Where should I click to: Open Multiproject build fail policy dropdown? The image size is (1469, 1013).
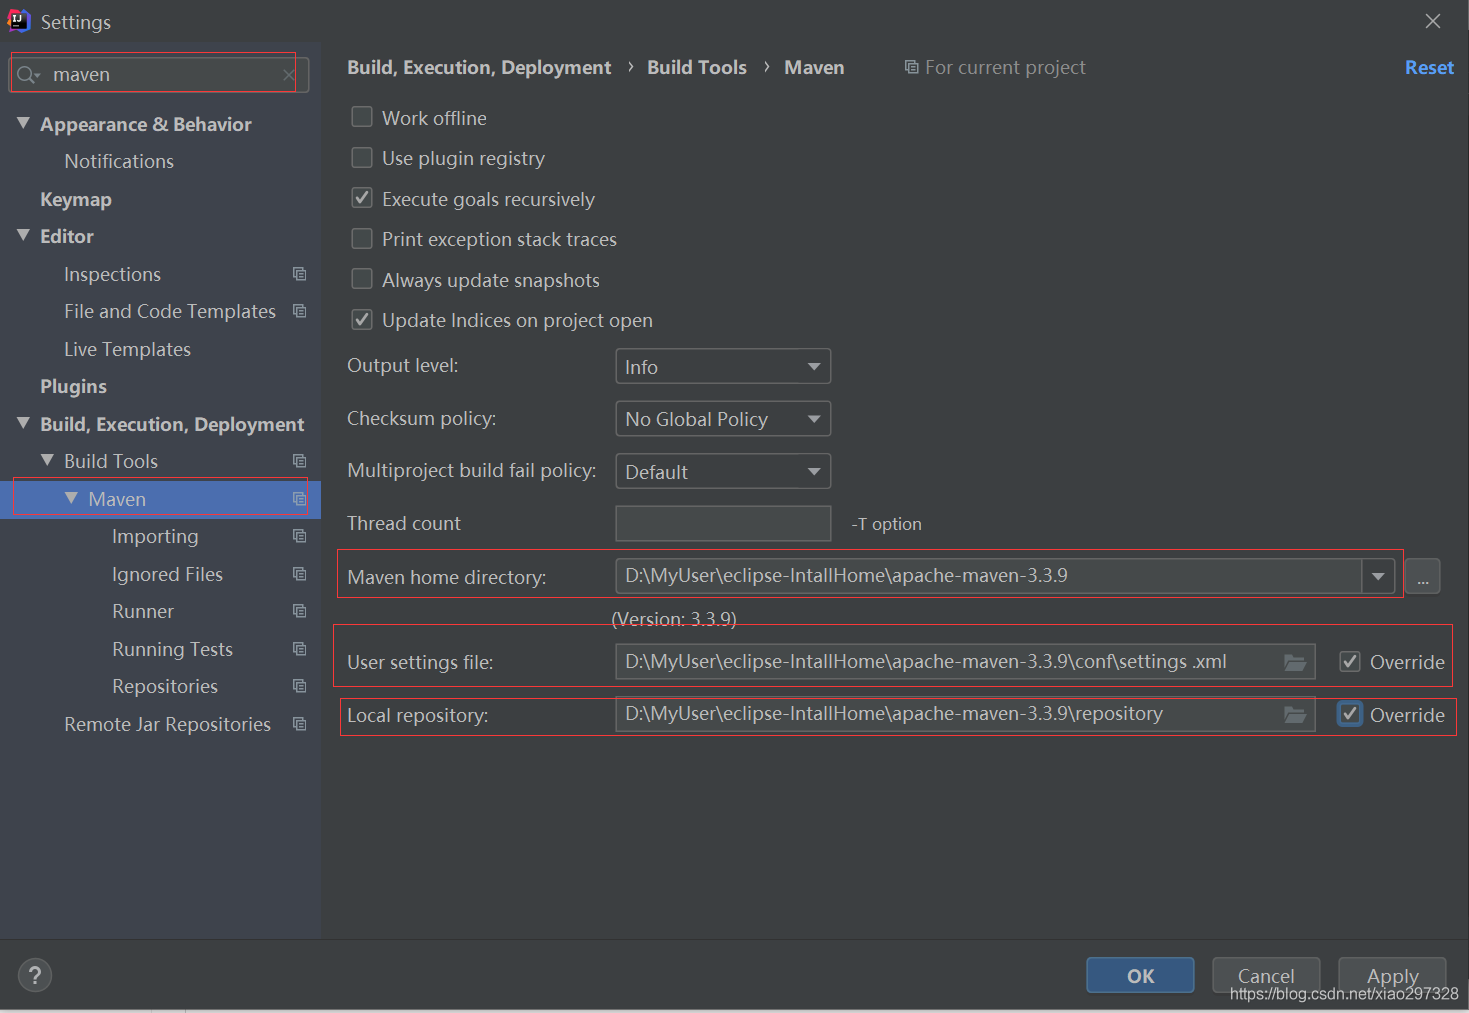pos(723,471)
